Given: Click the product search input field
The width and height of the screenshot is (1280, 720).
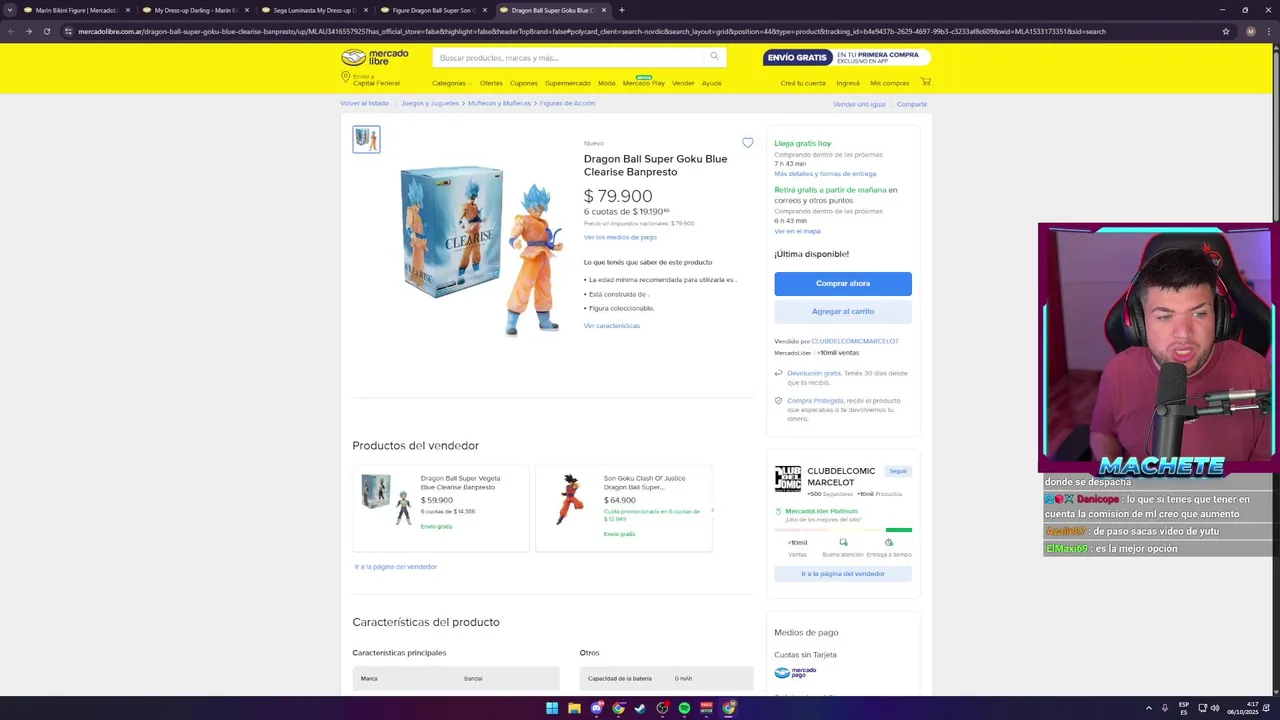Looking at the screenshot, I should [x=570, y=57].
